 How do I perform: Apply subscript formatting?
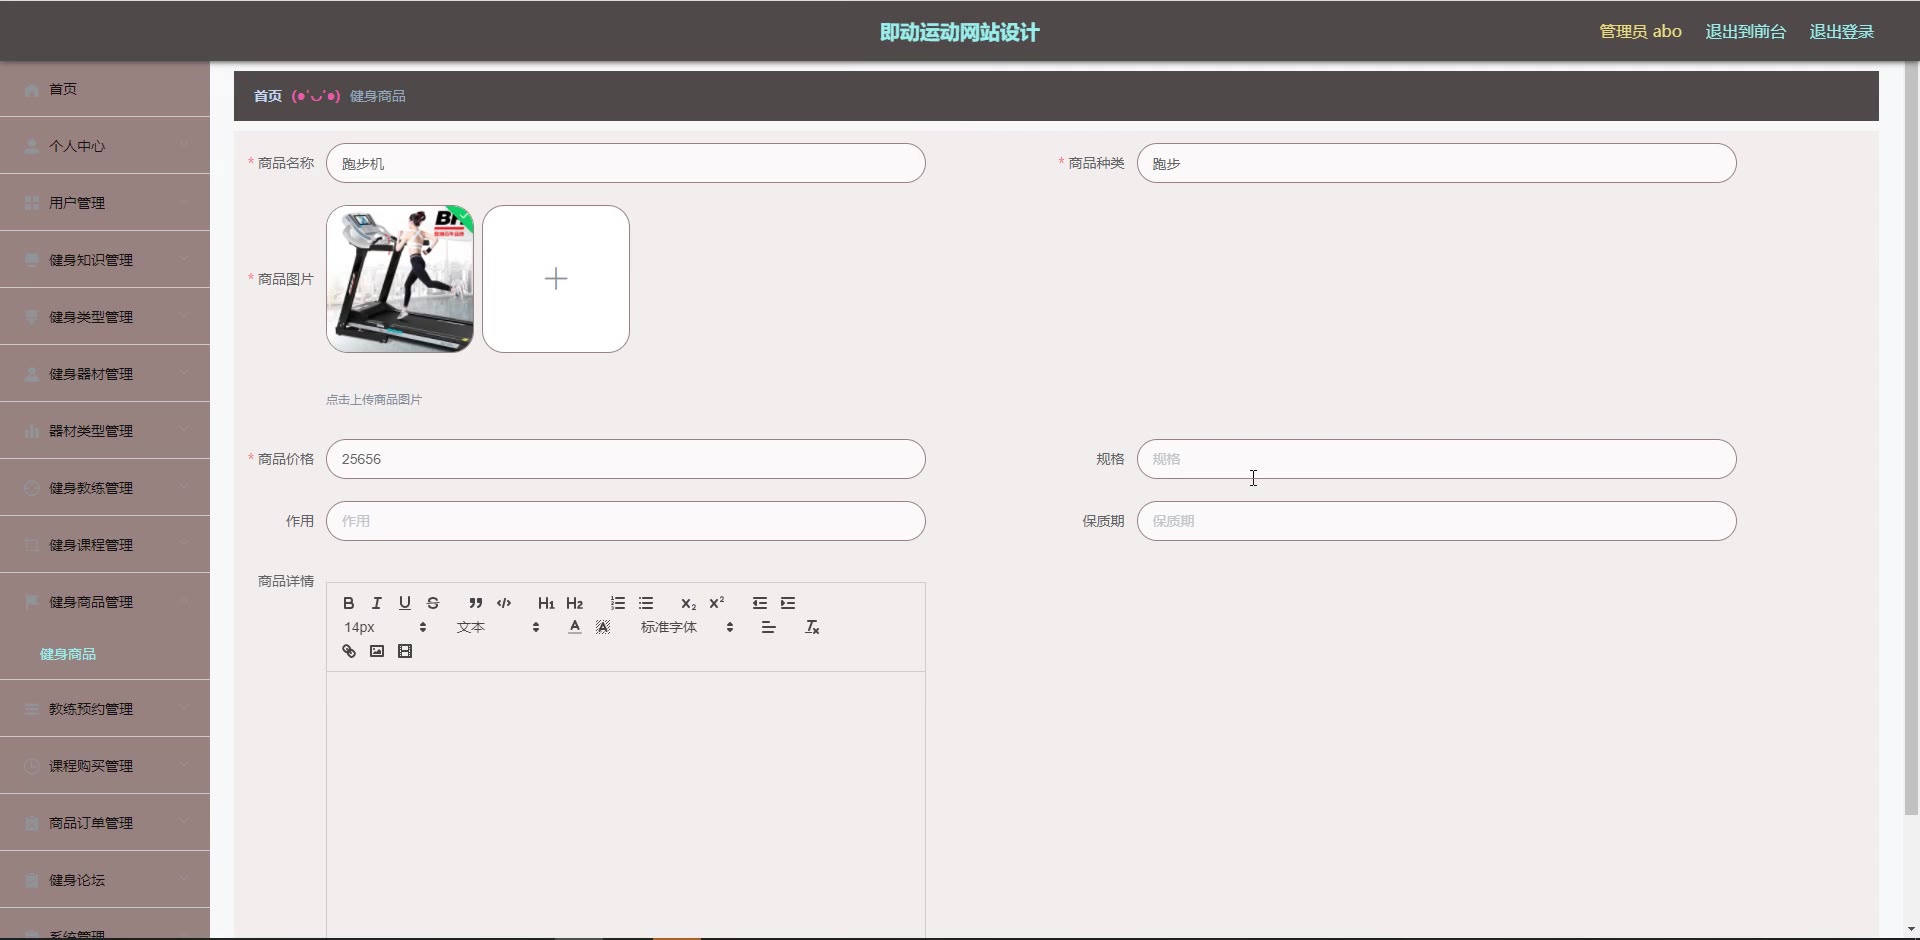(688, 603)
